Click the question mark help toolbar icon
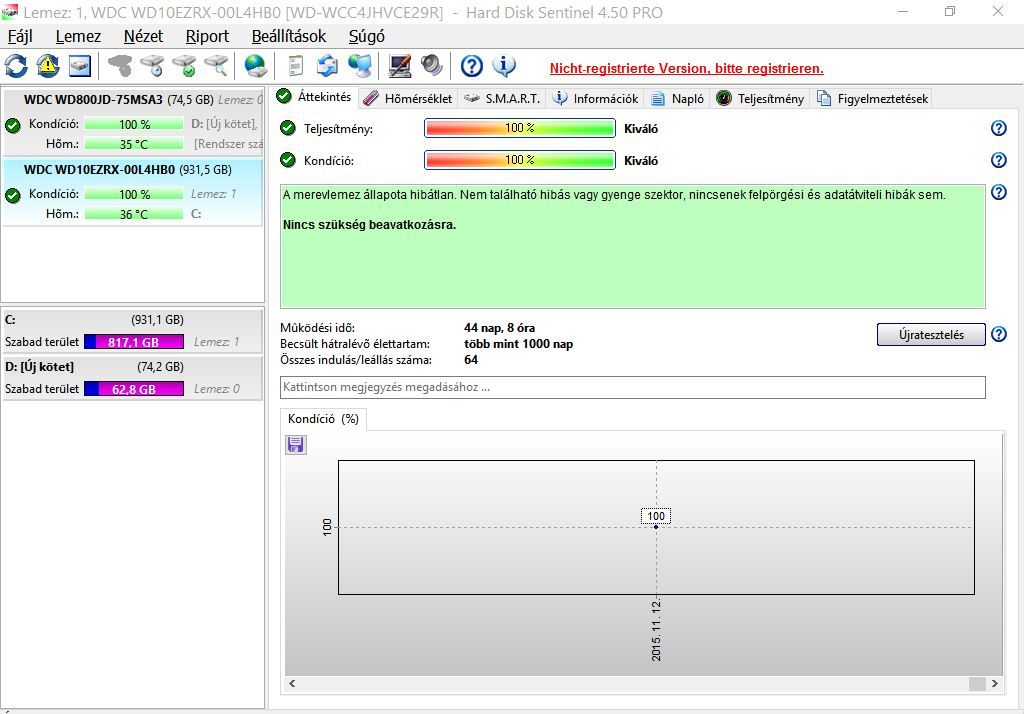This screenshot has width=1024, height=714. (x=472, y=66)
